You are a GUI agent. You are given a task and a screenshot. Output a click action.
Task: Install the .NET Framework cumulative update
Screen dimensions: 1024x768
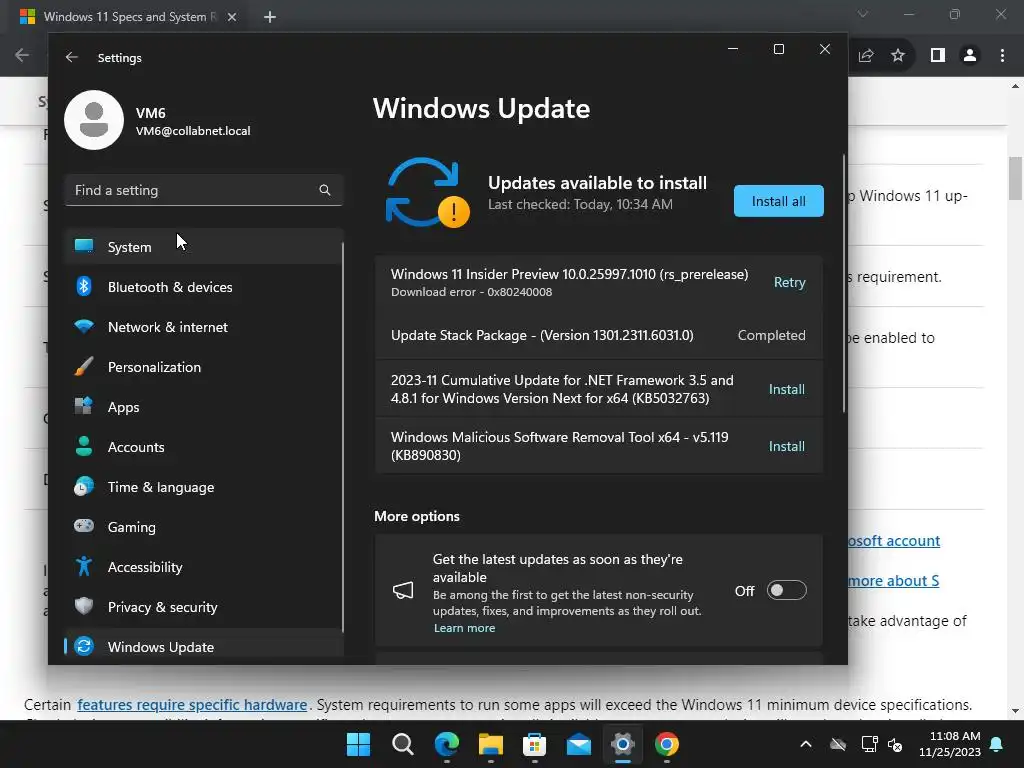786,389
